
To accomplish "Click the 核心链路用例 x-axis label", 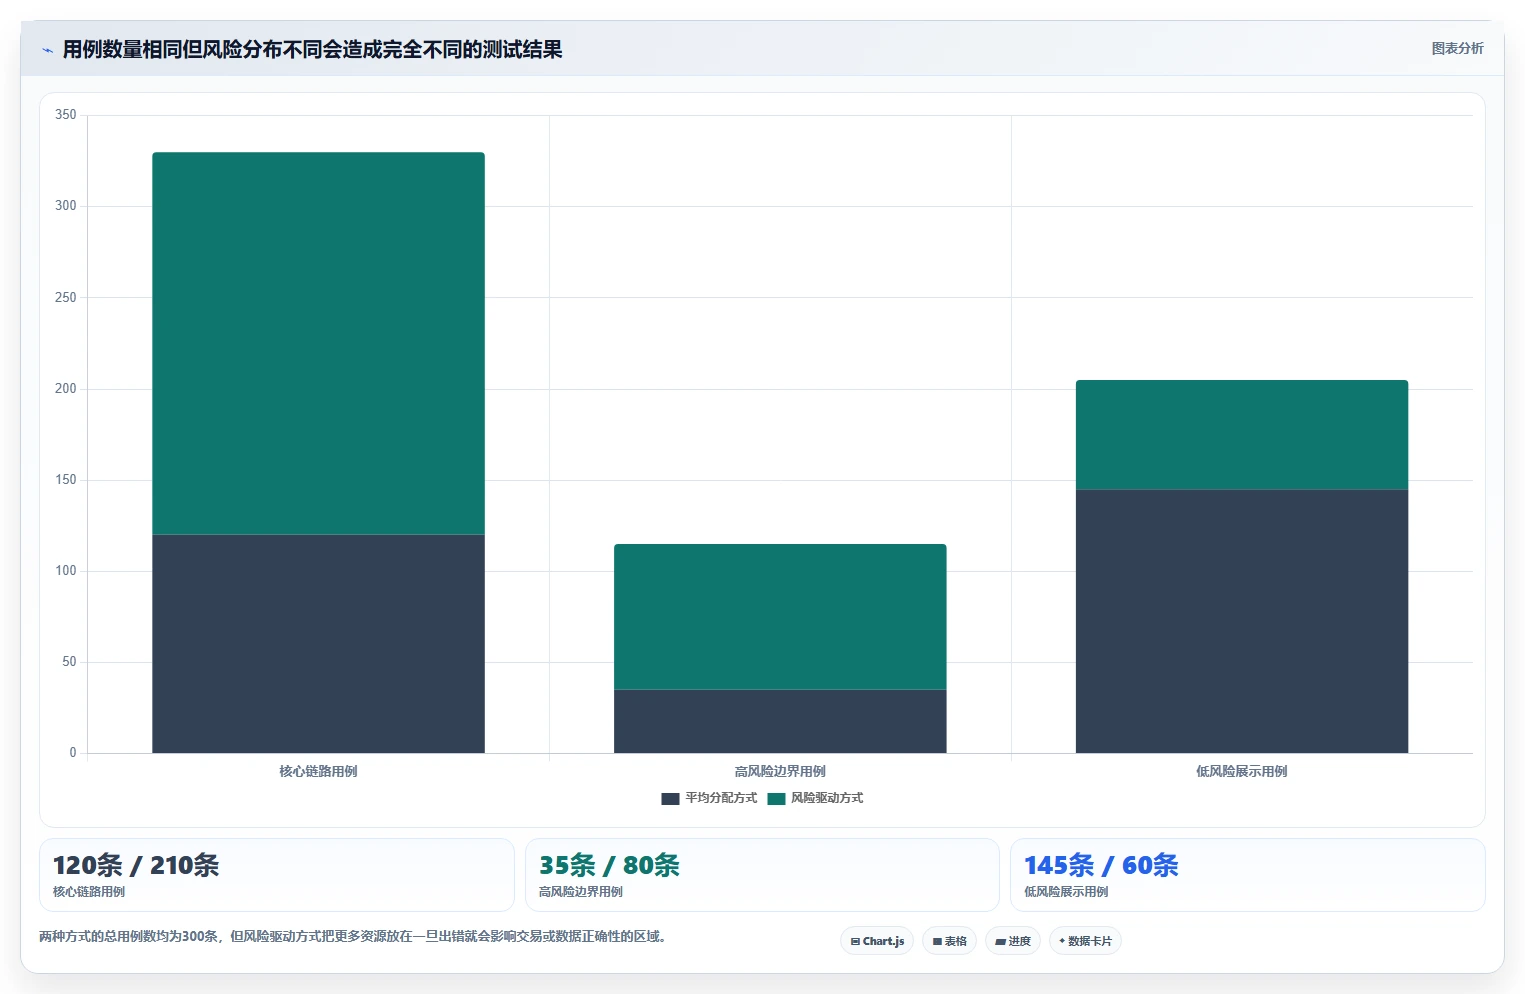I will (x=318, y=771).
